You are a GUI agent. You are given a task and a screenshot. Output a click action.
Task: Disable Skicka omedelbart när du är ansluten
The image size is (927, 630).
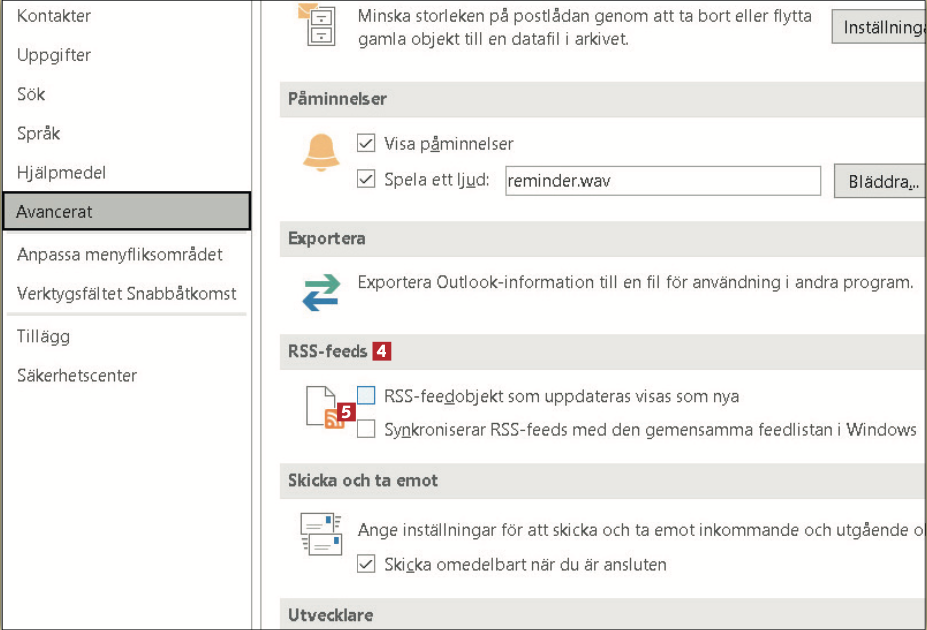366,565
